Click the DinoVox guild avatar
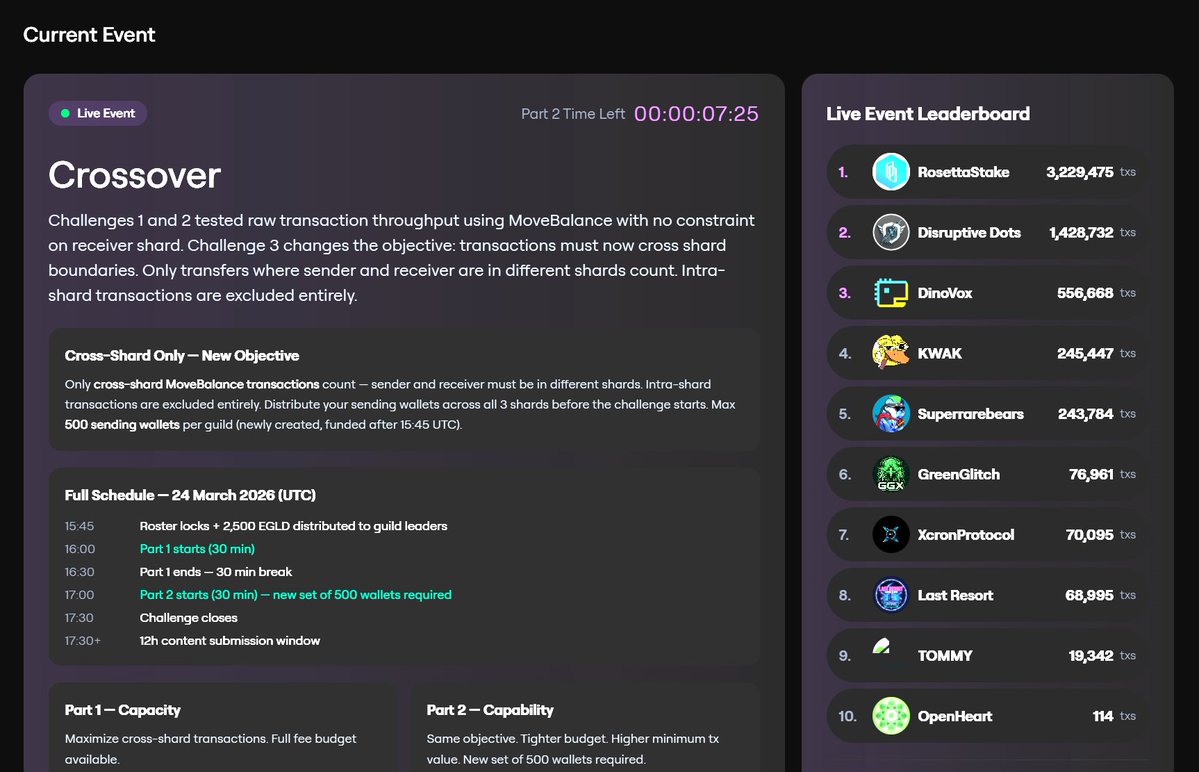Screen dimensions: 1199x772 (891, 293)
